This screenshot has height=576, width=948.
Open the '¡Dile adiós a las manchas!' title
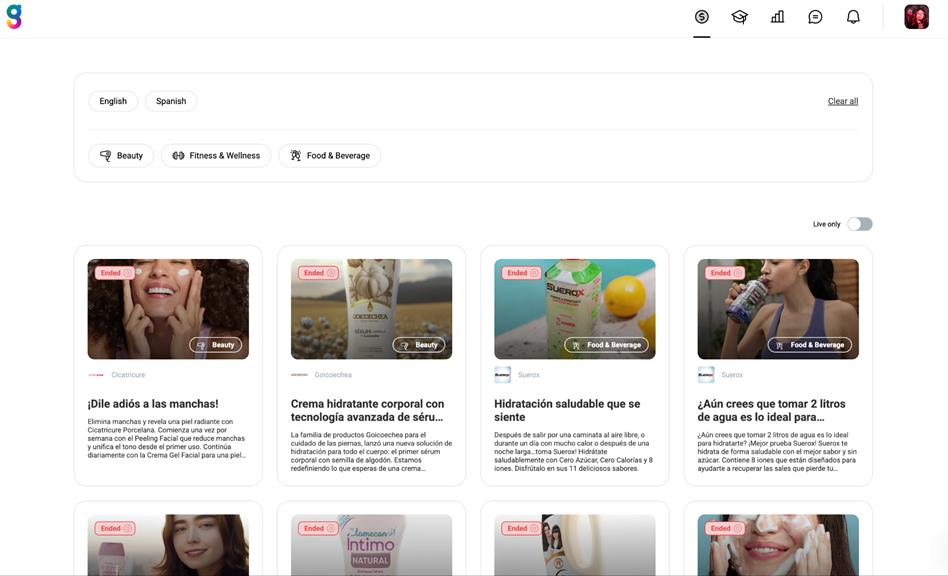[153, 404]
